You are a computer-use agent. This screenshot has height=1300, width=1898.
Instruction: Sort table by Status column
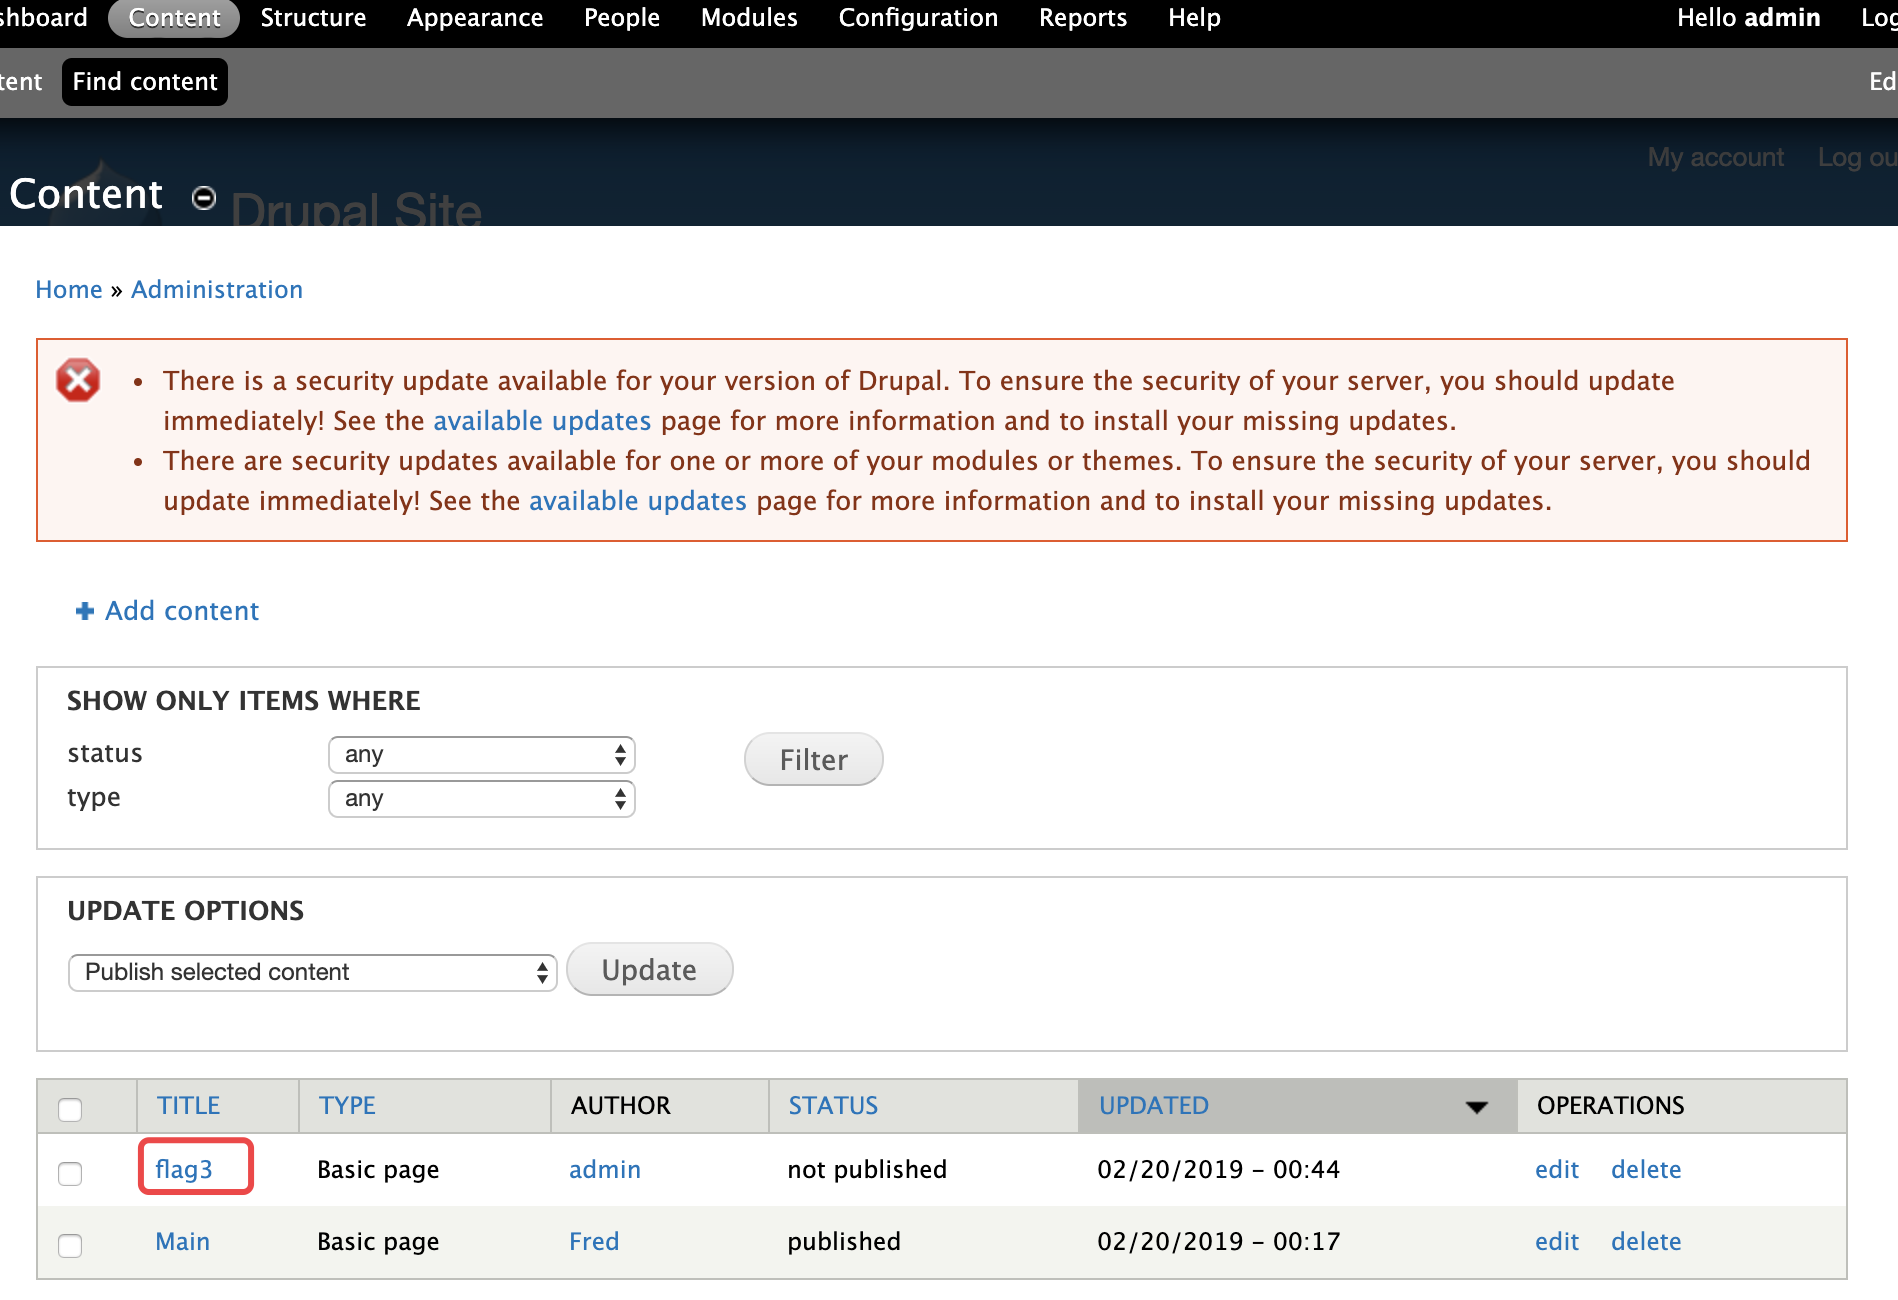(833, 1106)
